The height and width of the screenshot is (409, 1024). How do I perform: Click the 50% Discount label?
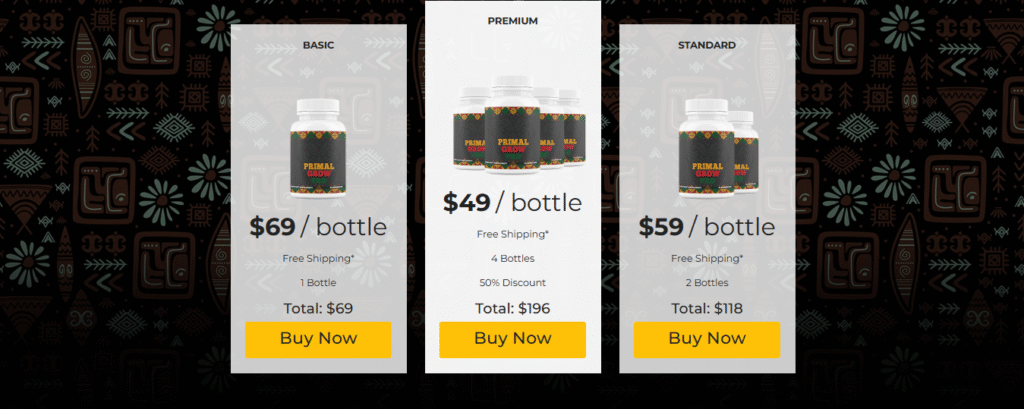[513, 283]
